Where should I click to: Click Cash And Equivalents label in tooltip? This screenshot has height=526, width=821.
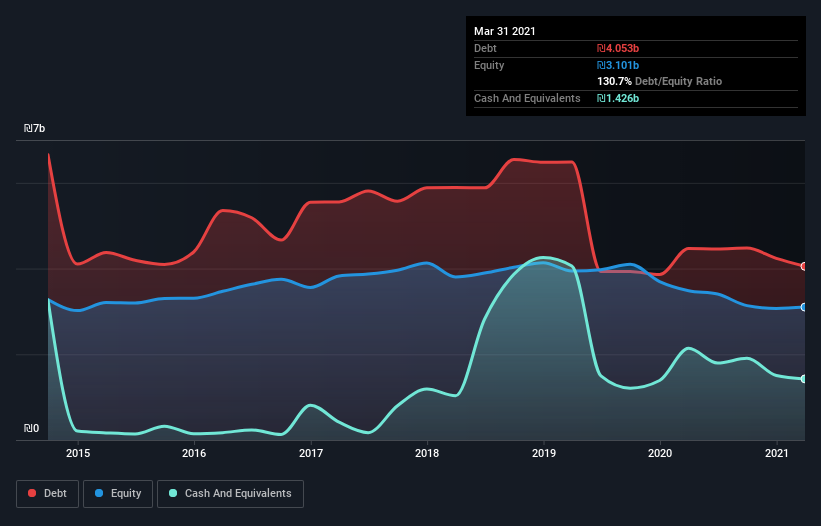[x=527, y=98]
